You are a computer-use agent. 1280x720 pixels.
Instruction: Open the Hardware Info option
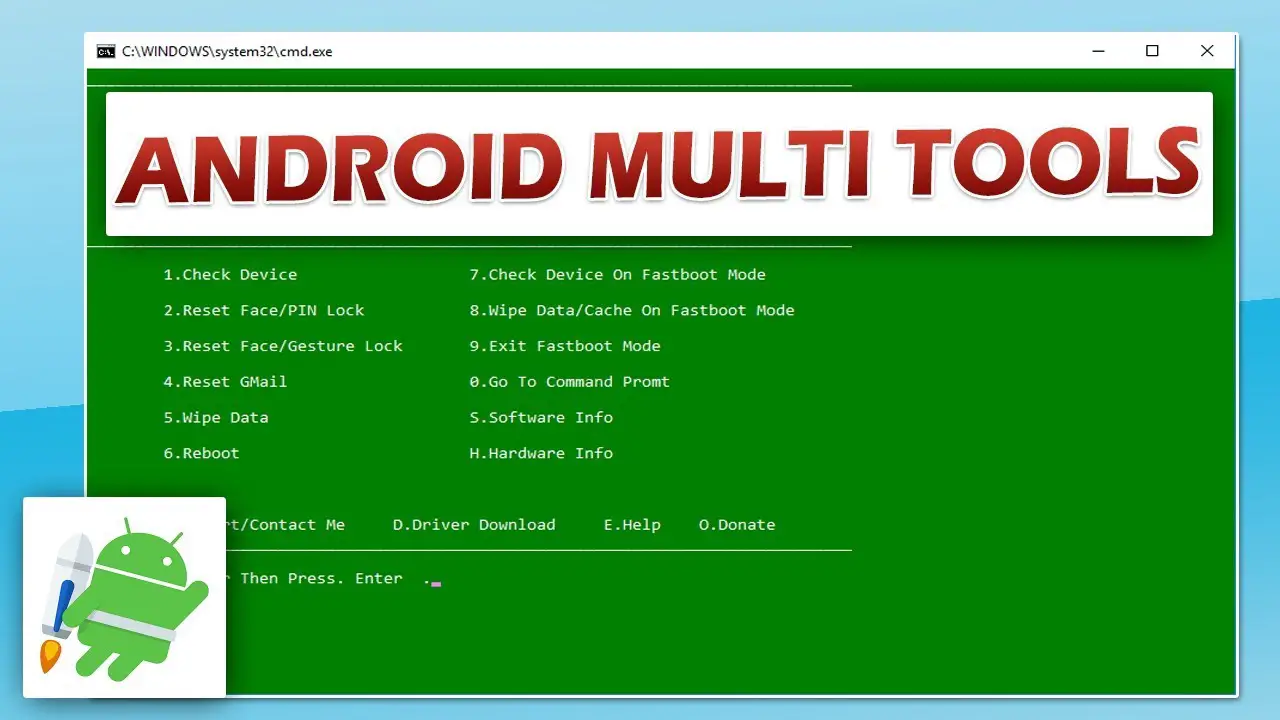coord(541,454)
